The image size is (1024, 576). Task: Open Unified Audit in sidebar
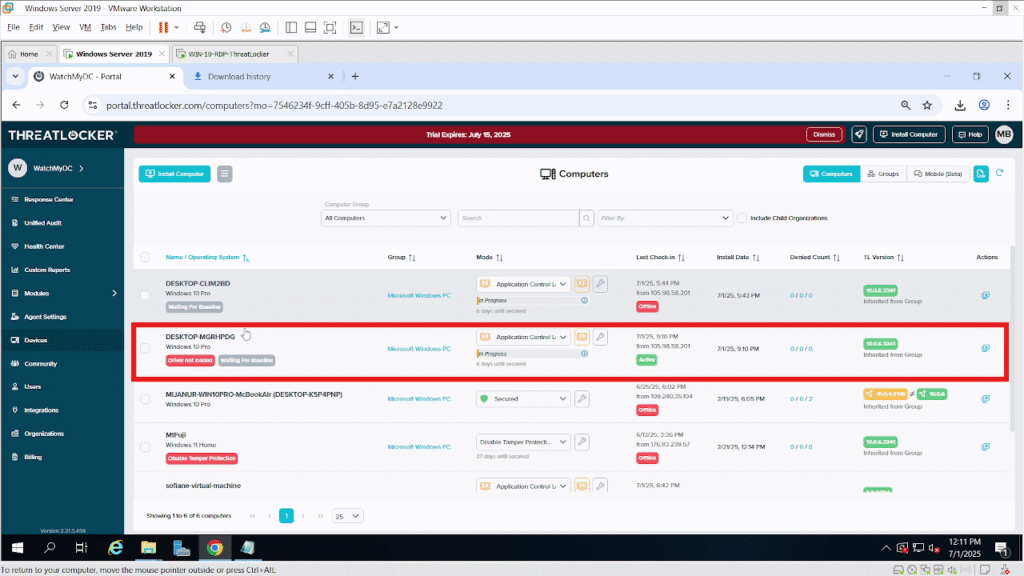42,223
